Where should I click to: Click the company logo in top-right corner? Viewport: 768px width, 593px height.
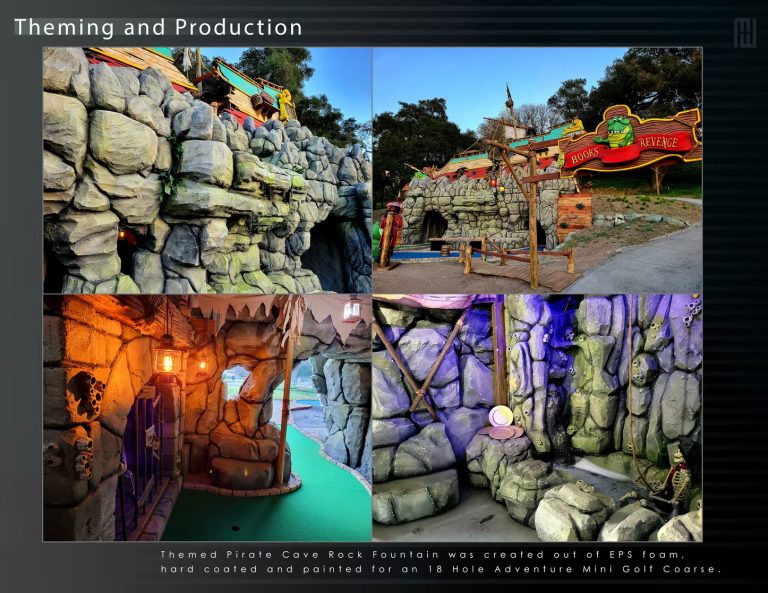tap(743, 32)
